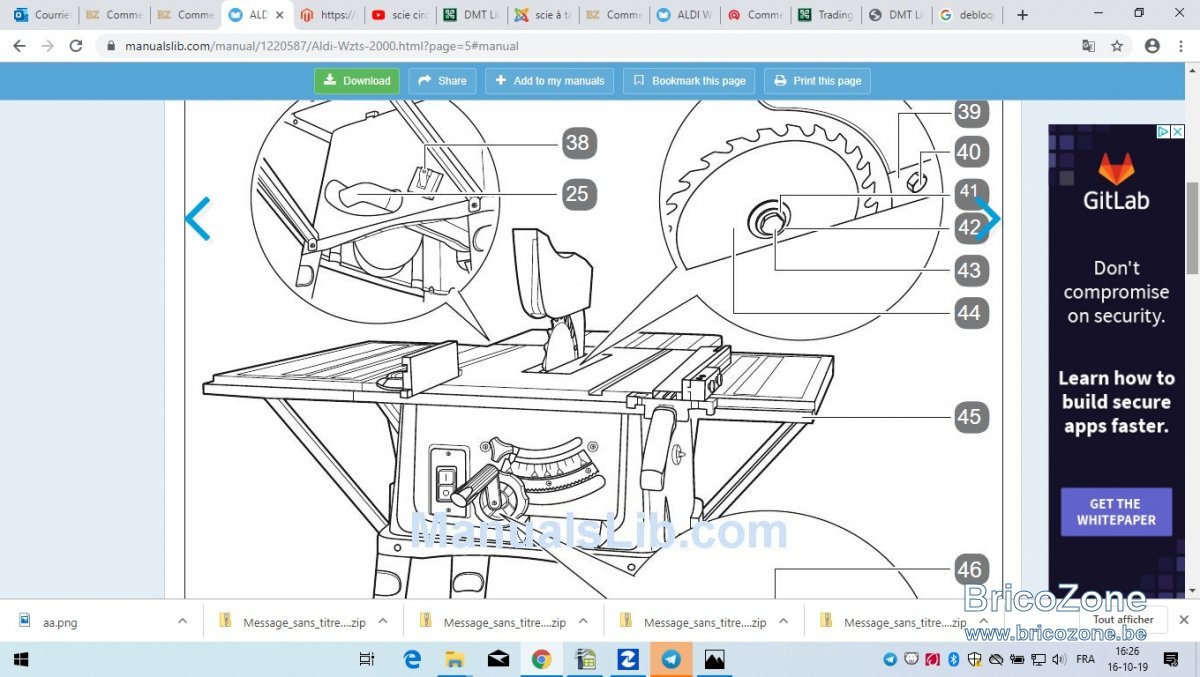Switch to the 'scie circ' YouTube tab

pos(398,15)
